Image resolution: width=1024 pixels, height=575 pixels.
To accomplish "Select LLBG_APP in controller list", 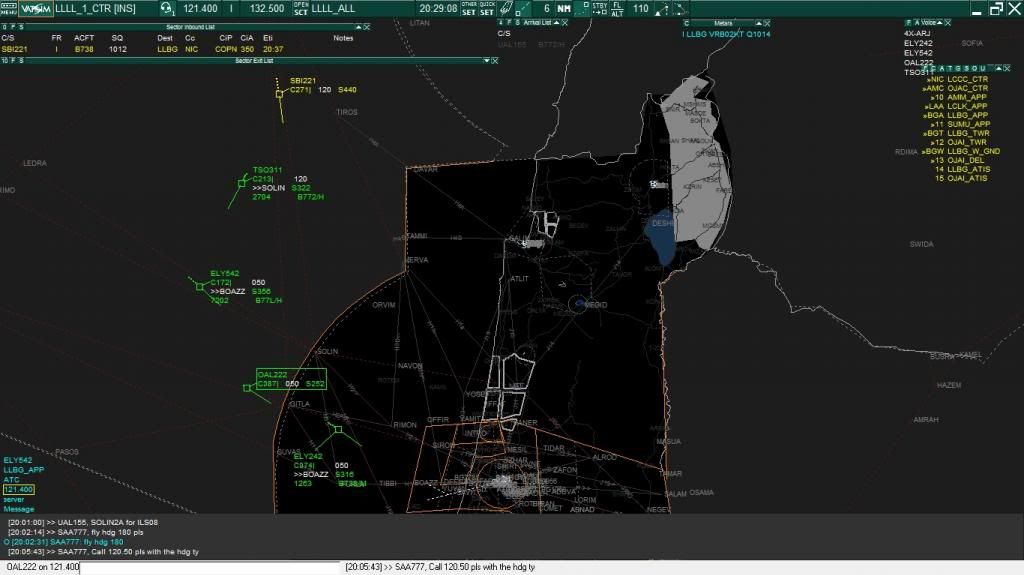I will point(967,115).
